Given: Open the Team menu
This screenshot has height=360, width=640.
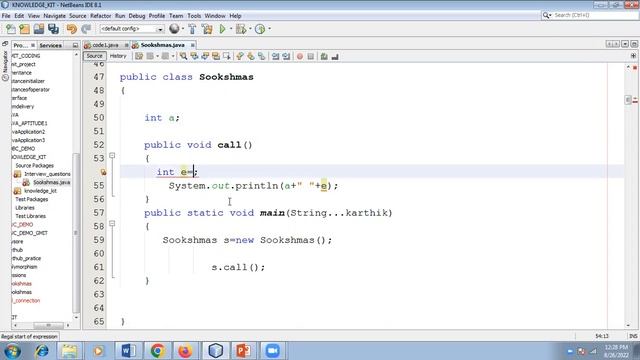Looking at the screenshot, I should tap(176, 16).
